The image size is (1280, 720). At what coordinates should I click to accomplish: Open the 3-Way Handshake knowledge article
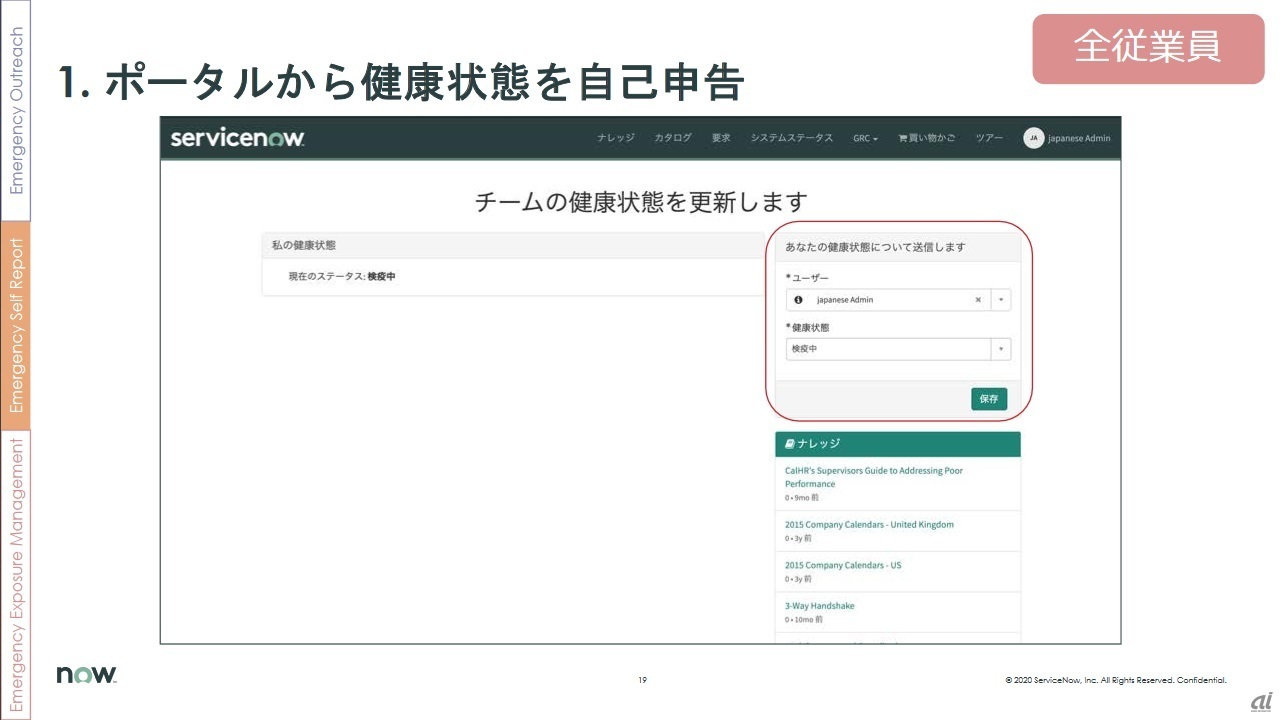[819, 606]
